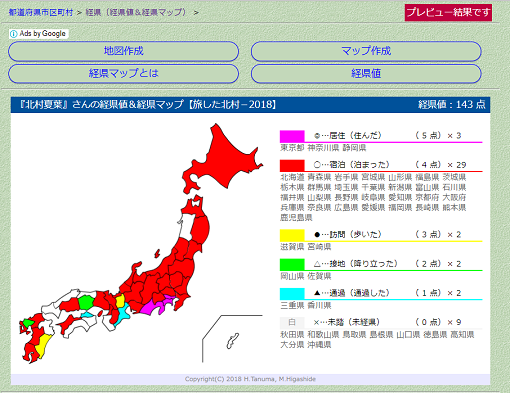The height and width of the screenshot is (393, 510).
Task: Select the red 宿泊 legend swatch
Action: (x=292, y=165)
